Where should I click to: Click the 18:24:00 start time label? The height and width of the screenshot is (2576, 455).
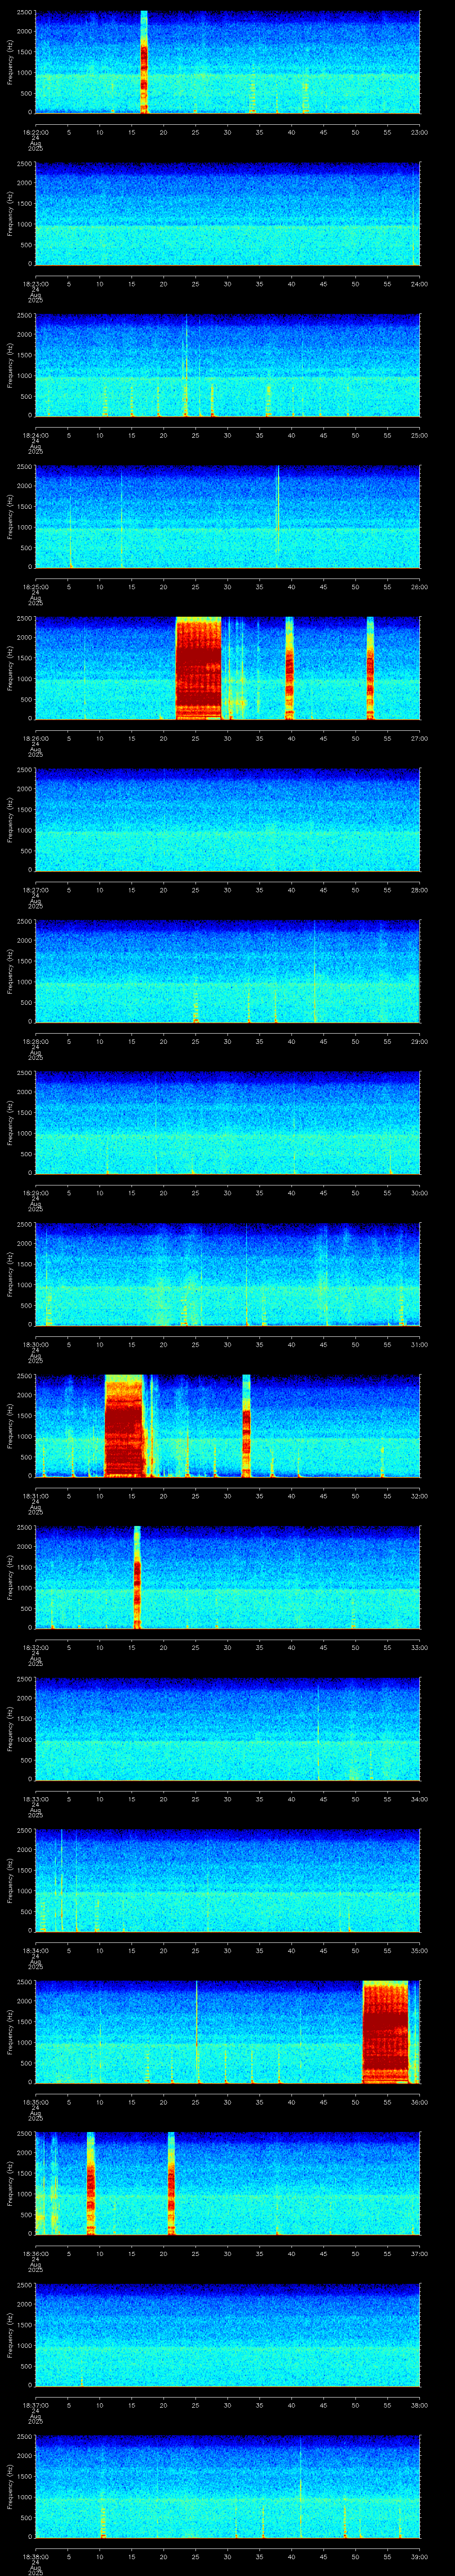coord(35,435)
